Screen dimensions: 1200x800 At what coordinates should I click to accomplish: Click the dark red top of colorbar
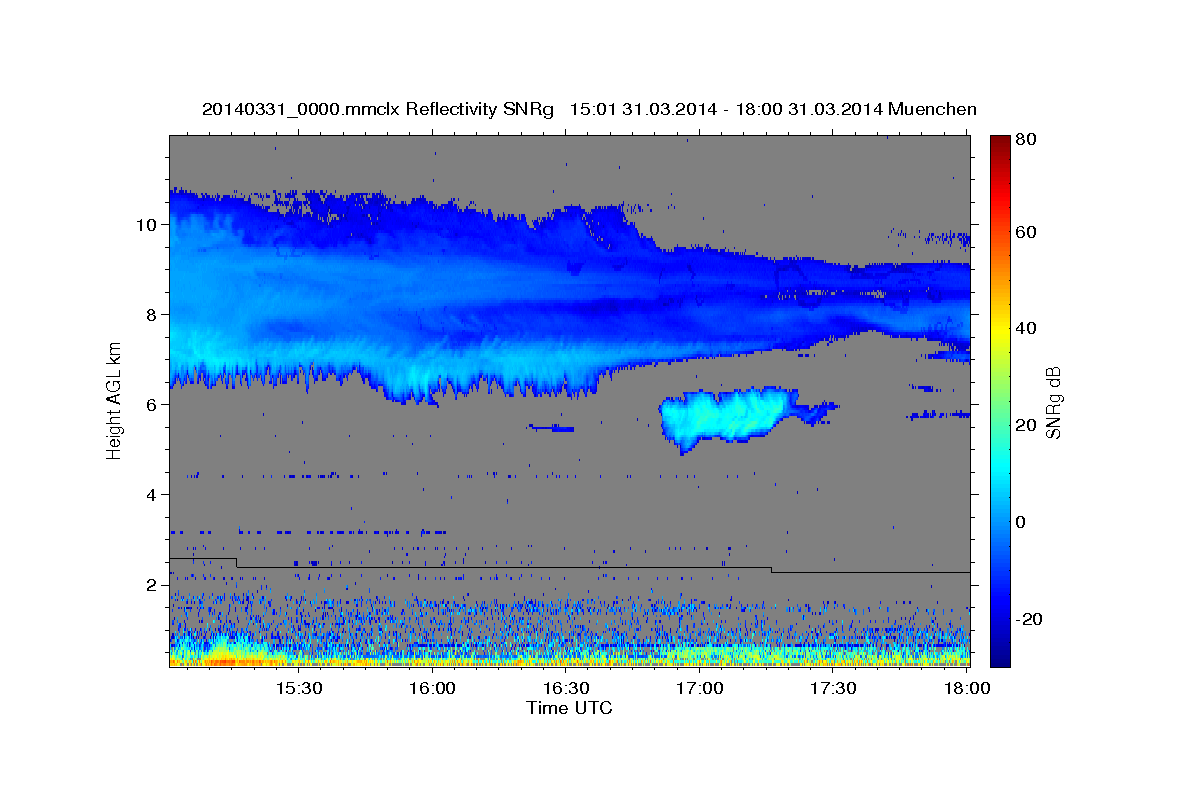[x=1000, y=145]
